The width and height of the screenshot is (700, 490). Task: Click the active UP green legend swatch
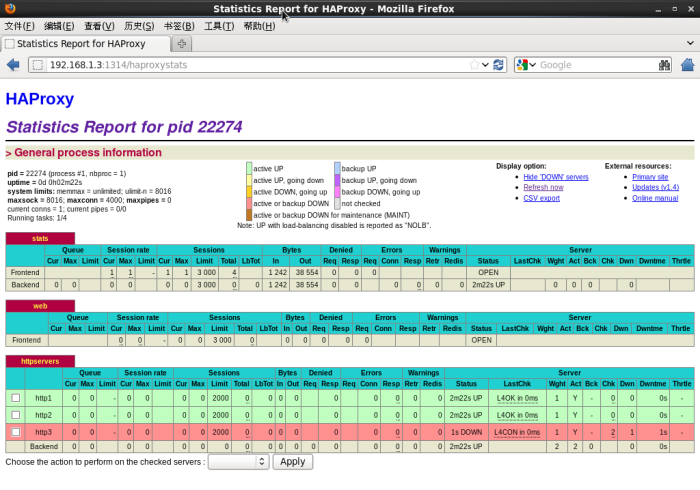(x=249, y=169)
